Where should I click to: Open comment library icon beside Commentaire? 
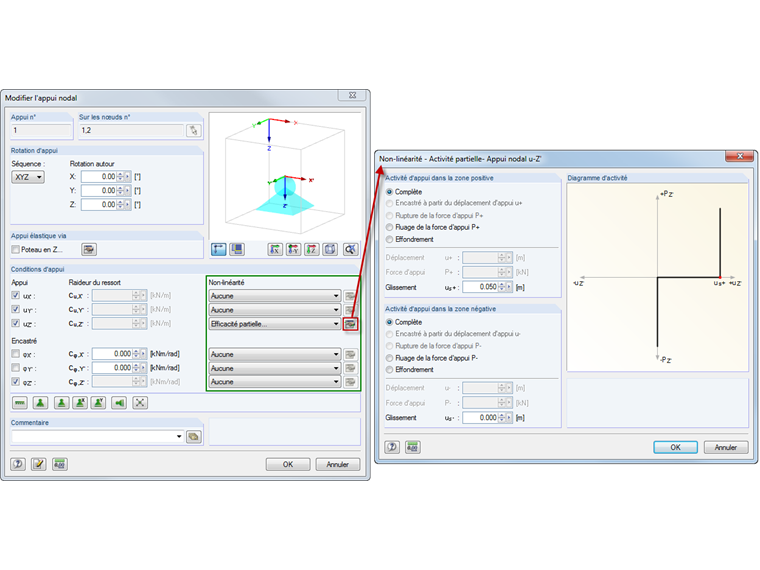coord(194,437)
